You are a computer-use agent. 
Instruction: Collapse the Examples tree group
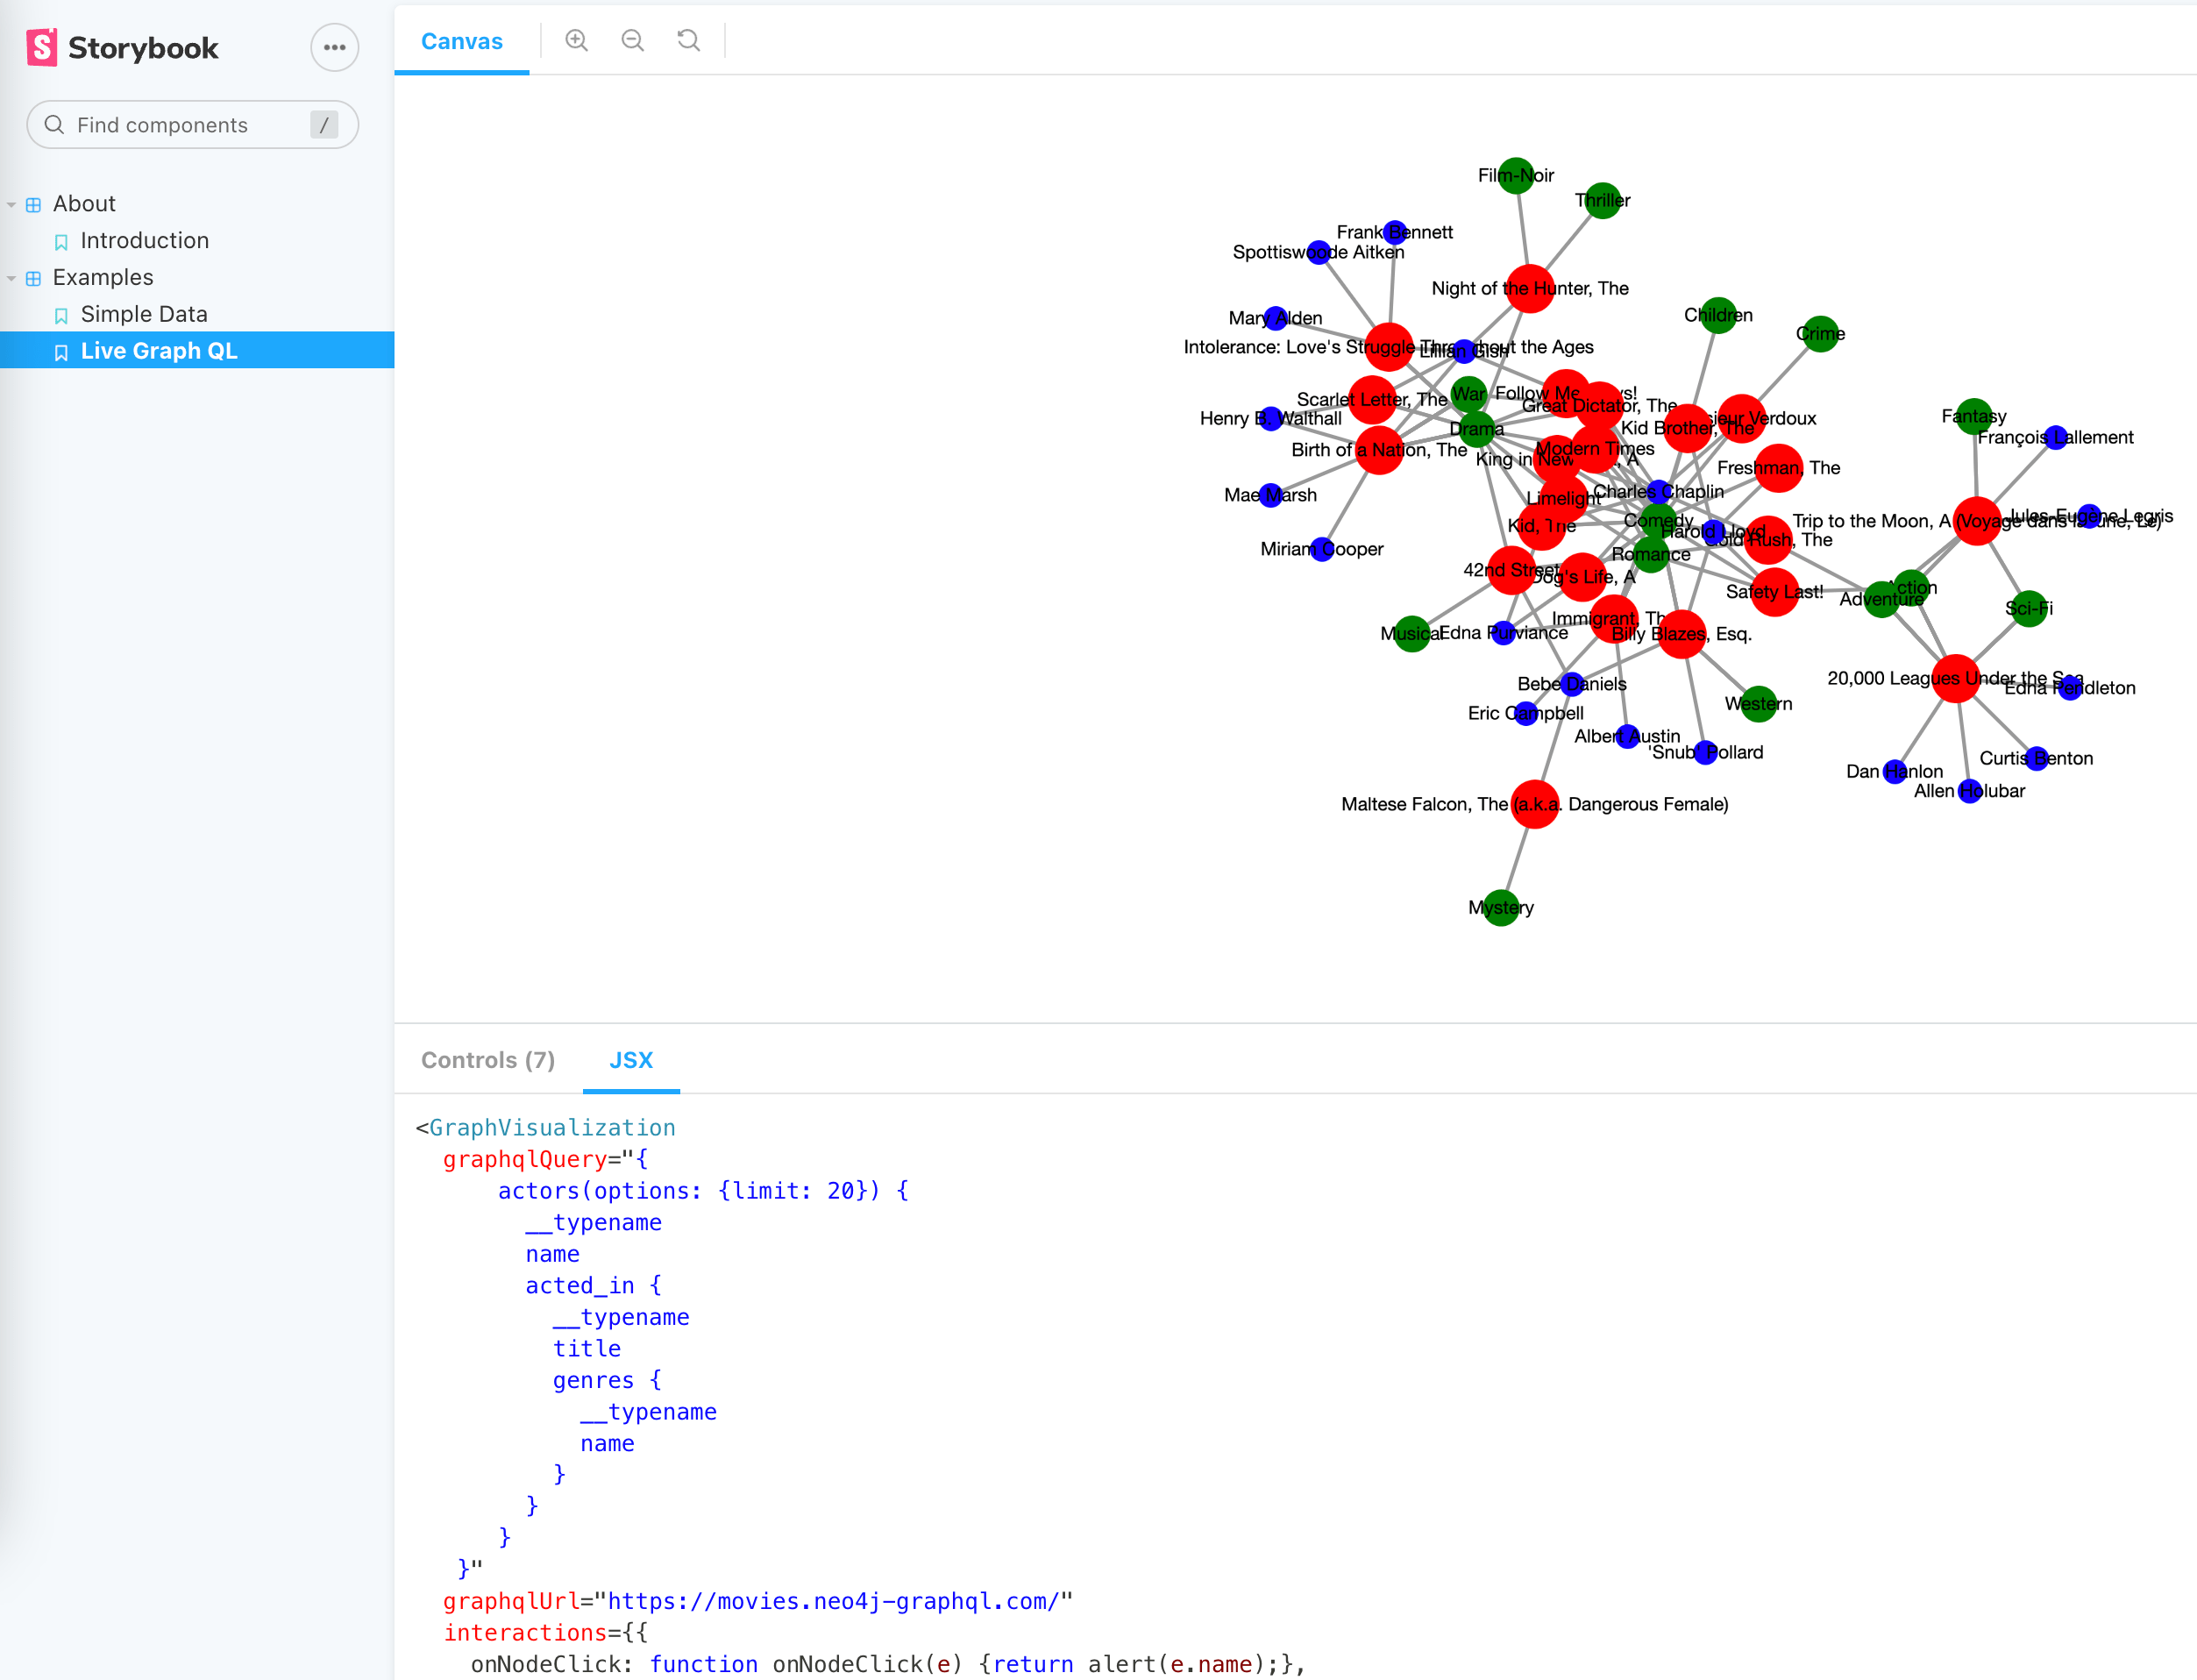[11, 278]
